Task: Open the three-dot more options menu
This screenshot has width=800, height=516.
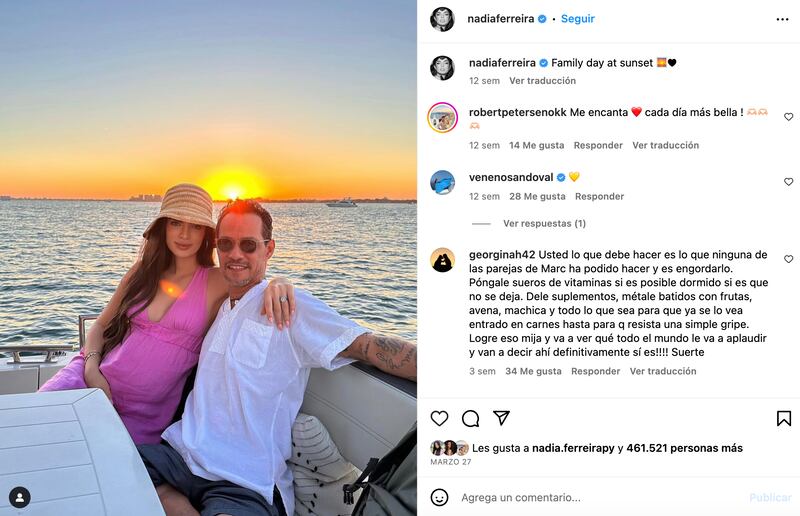Action: click(782, 19)
